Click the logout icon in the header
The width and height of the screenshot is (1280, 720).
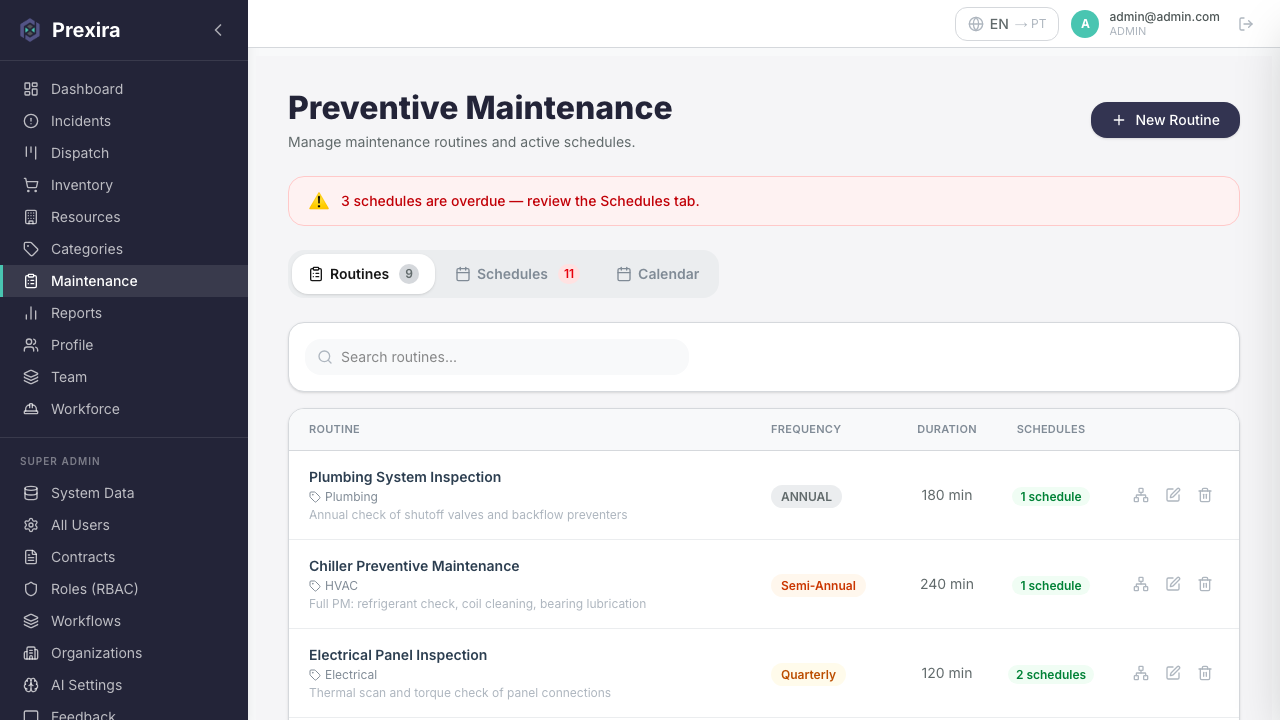point(1246,24)
